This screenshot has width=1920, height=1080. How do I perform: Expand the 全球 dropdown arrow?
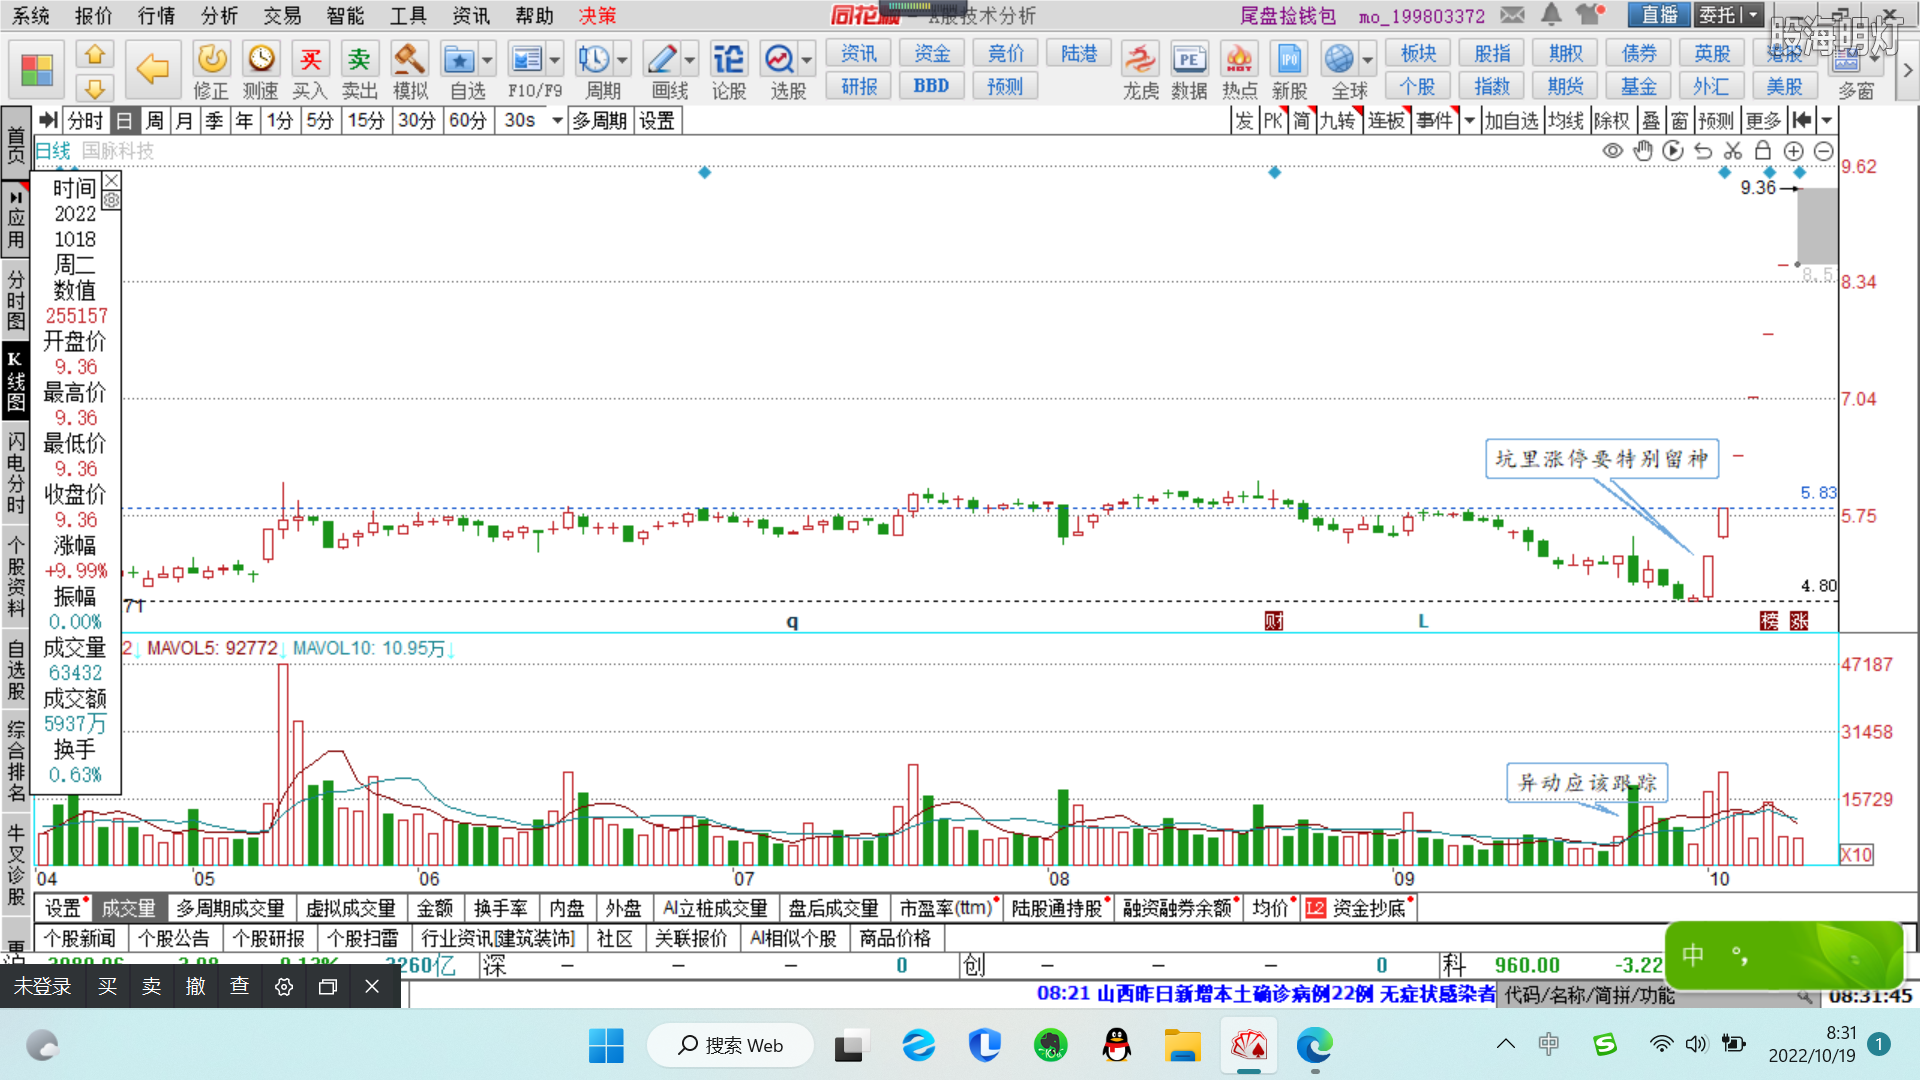pos(1367,60)
